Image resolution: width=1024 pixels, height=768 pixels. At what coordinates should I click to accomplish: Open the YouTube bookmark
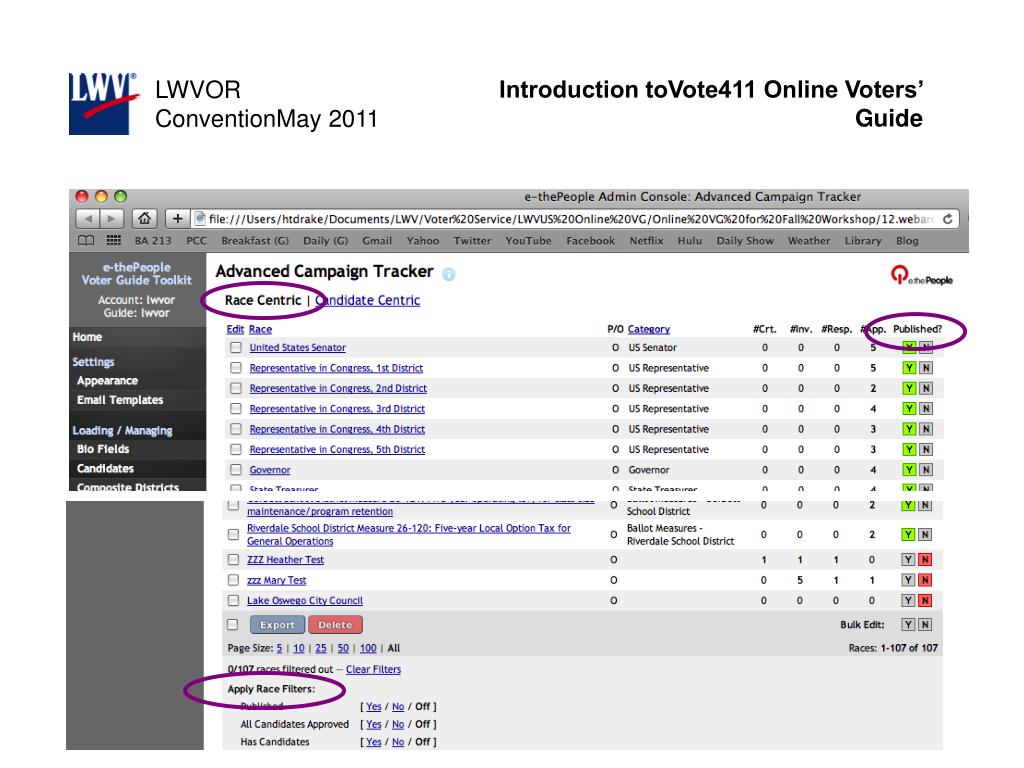(x=528, y=241)
